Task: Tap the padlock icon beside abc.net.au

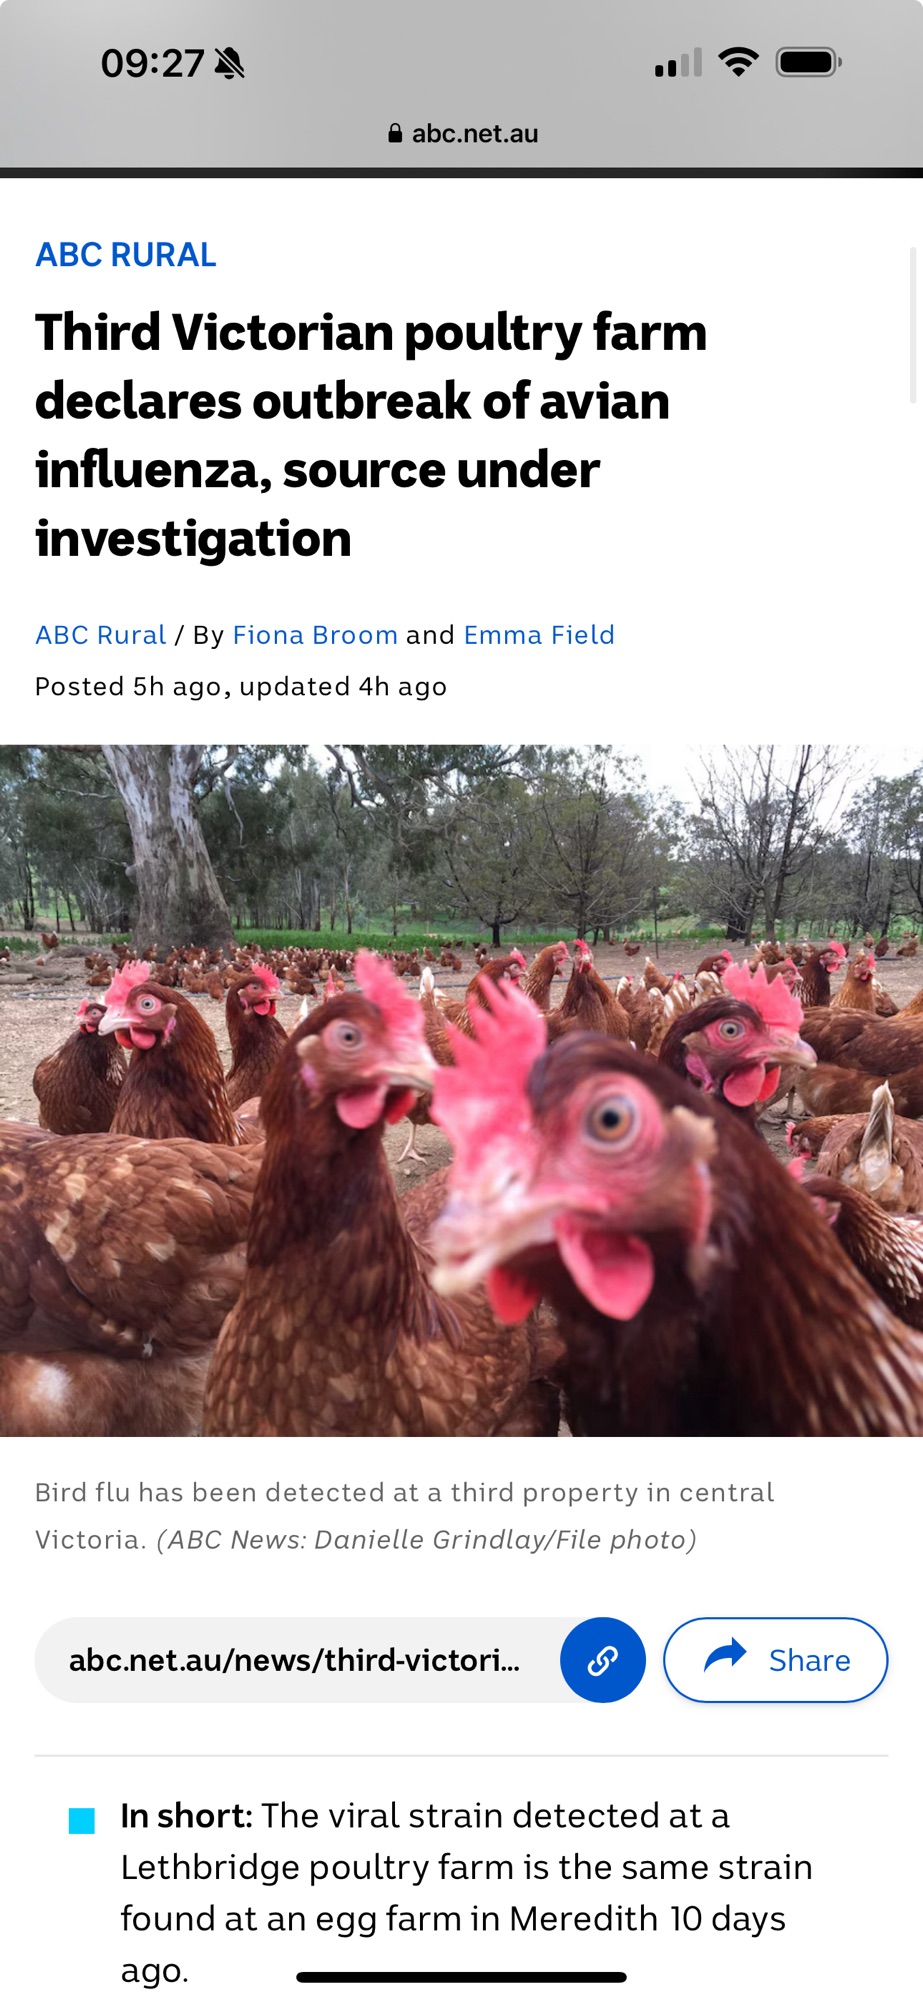Action: [395, 133]
